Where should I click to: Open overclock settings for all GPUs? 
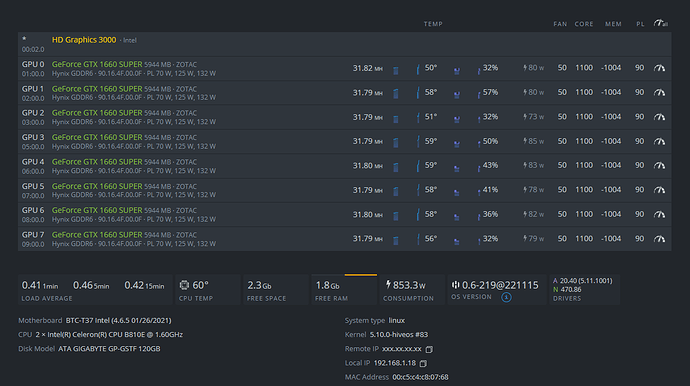[x=661, y=23]
